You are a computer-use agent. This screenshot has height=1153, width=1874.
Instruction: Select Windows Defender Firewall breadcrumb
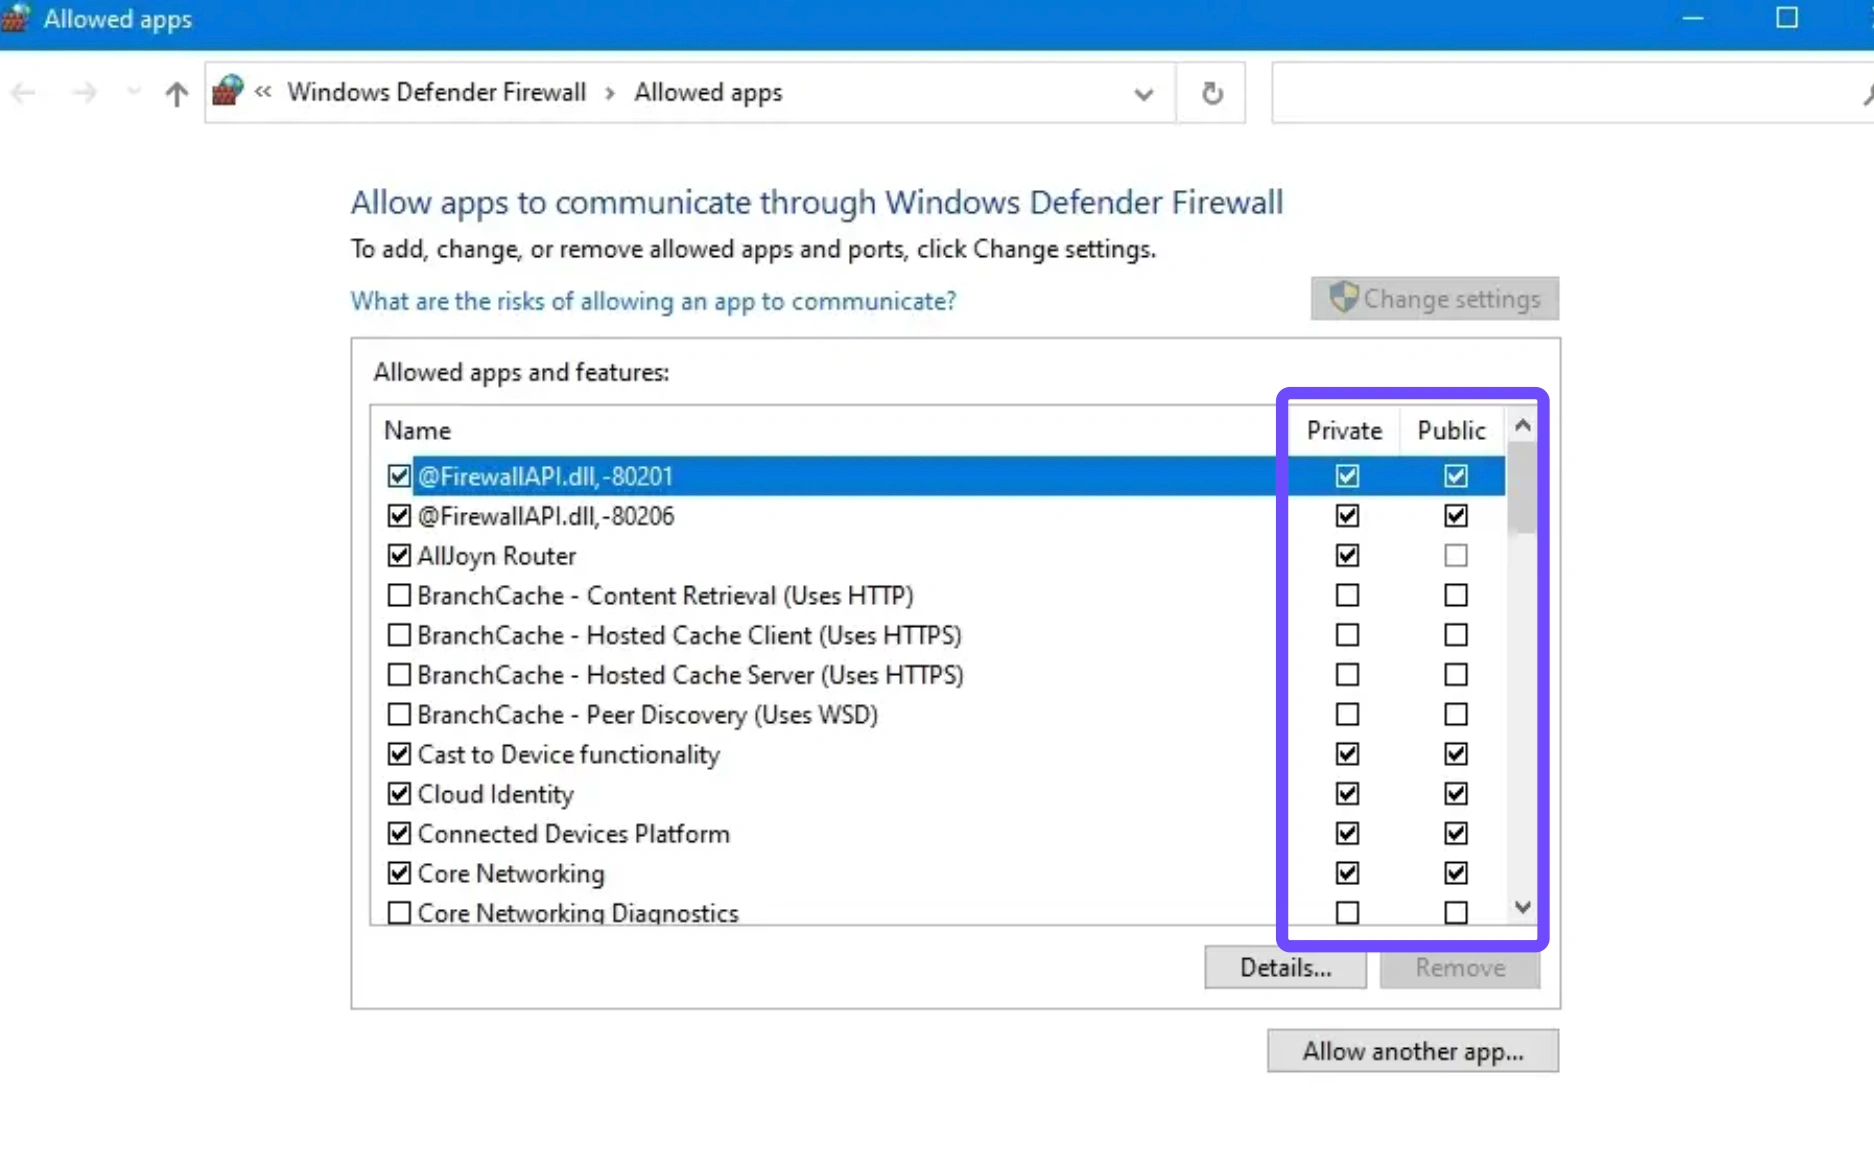click(x=437, y=92)
